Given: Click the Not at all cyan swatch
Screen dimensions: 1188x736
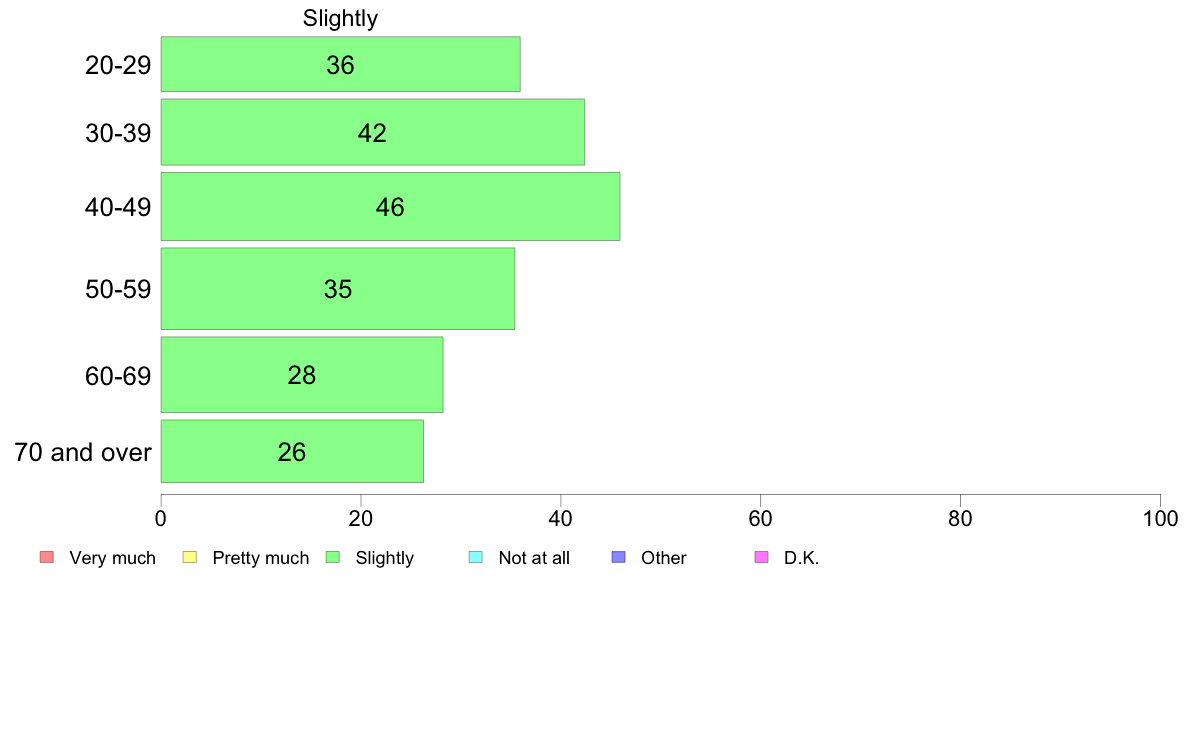Looking at the screenshot, I should pyautogui.click(x=476, y=557).
